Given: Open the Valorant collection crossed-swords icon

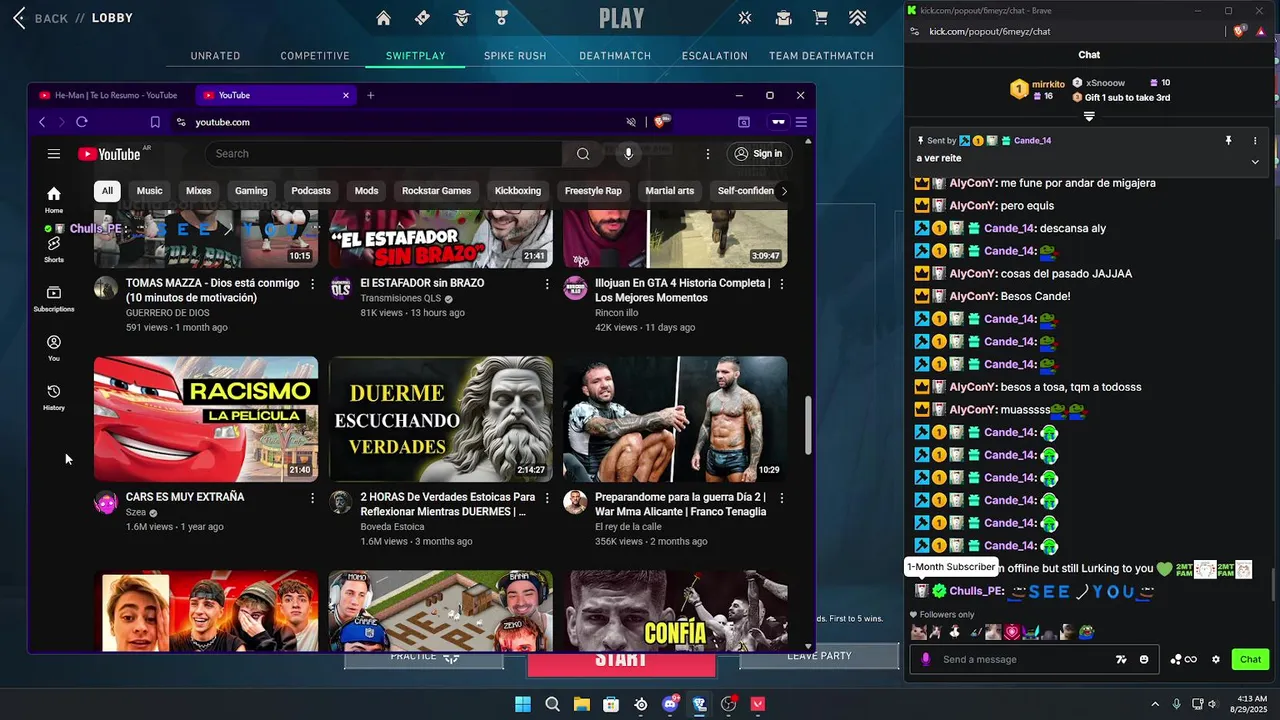Looking at the screenshot, I should [745, 18].
